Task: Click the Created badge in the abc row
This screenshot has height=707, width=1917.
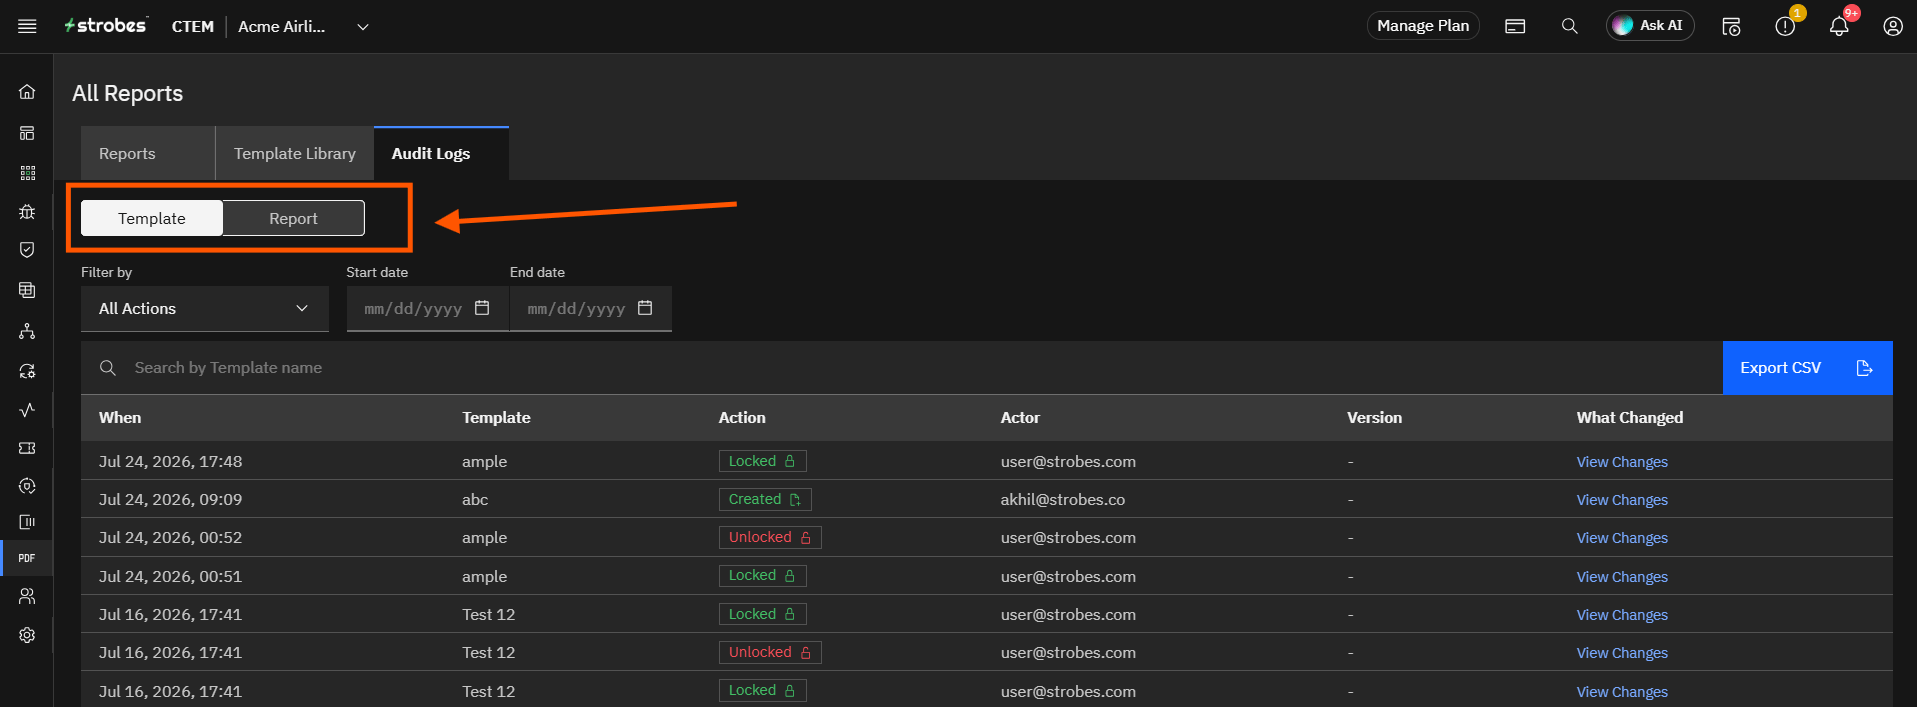Action: pos(765,499)
